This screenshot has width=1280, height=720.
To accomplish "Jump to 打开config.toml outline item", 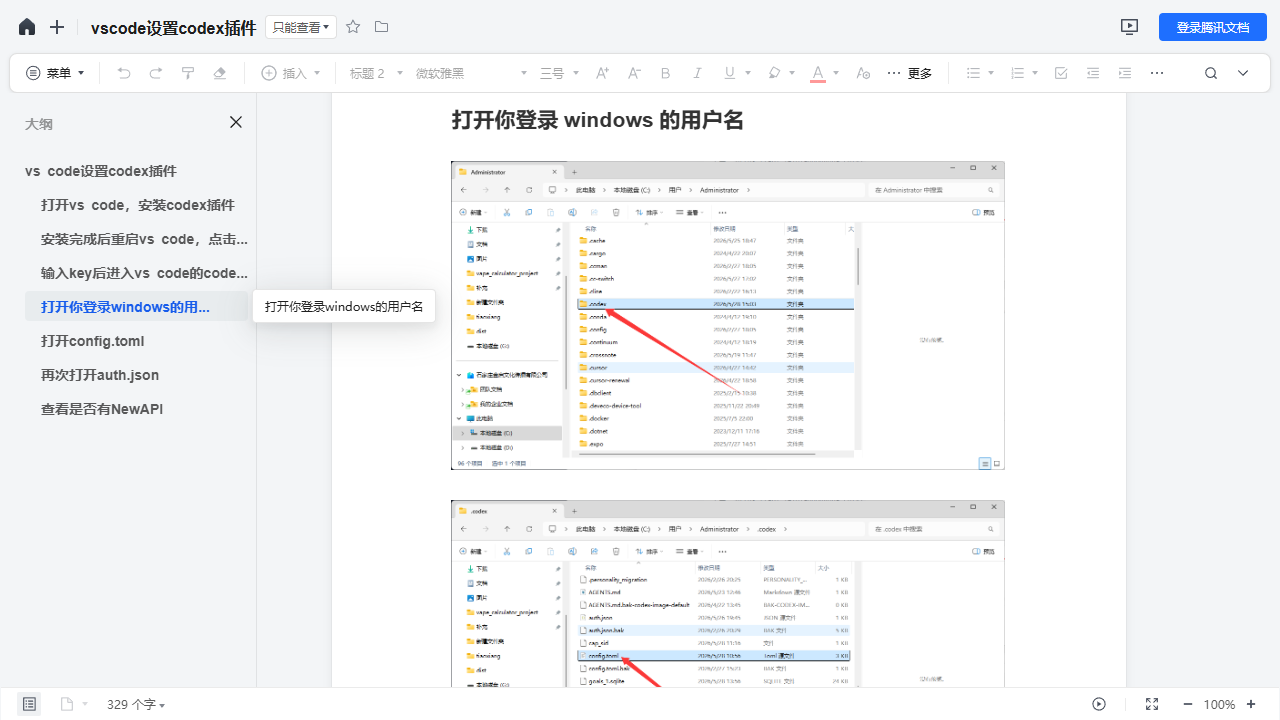I will click(x=93, y=341).
